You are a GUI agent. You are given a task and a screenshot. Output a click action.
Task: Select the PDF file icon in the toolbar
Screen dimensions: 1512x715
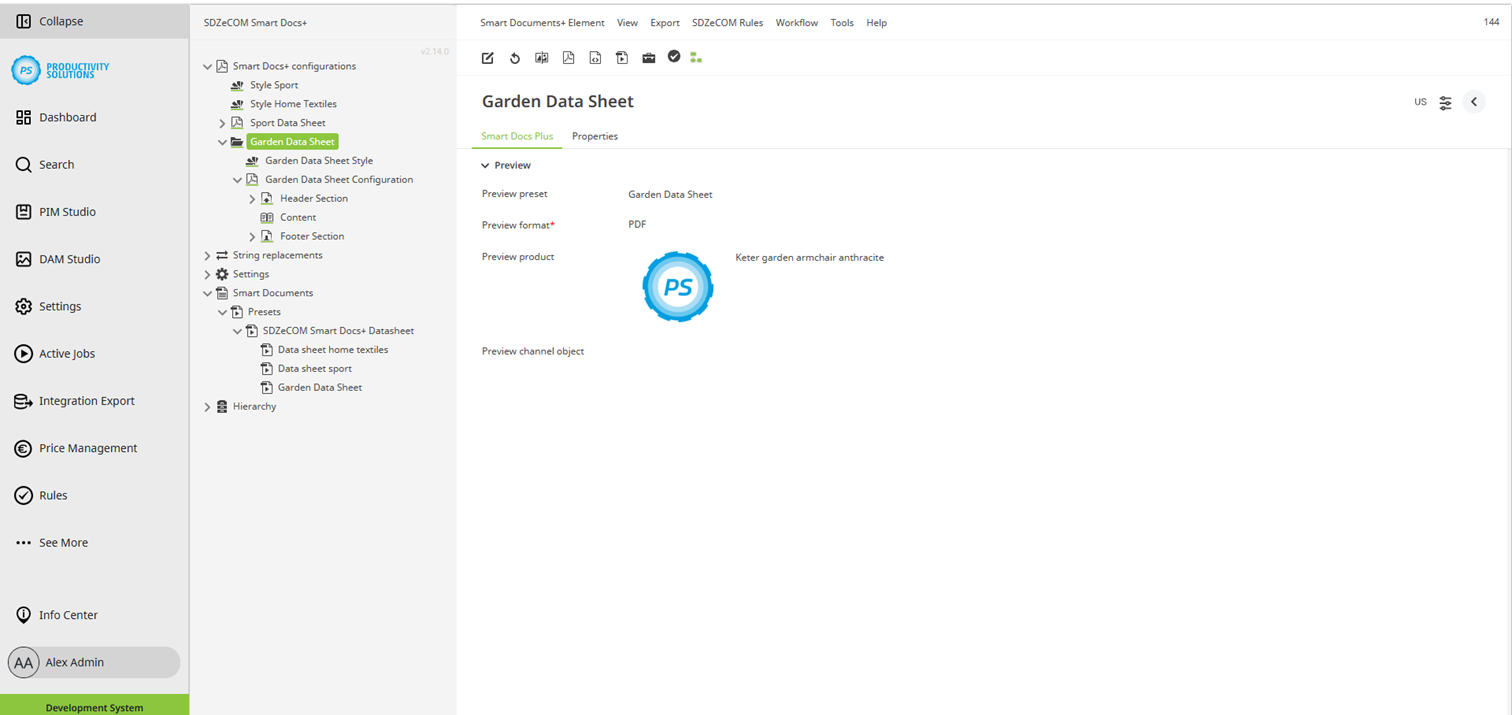568,58
